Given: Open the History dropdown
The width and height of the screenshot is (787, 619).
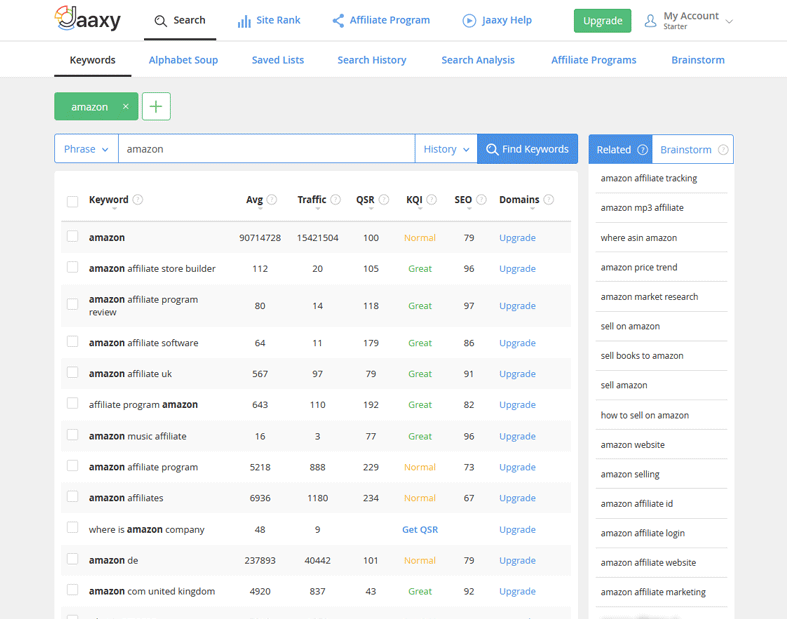Looking at the screenshot, I should 446,149.
